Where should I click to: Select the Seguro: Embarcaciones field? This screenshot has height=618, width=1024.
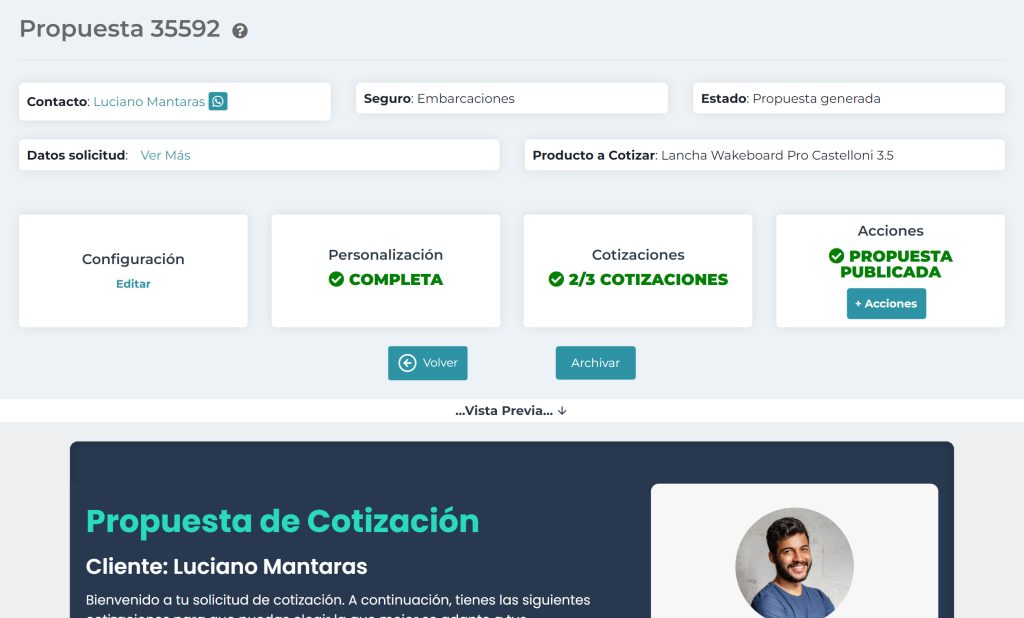pos(510,99)
